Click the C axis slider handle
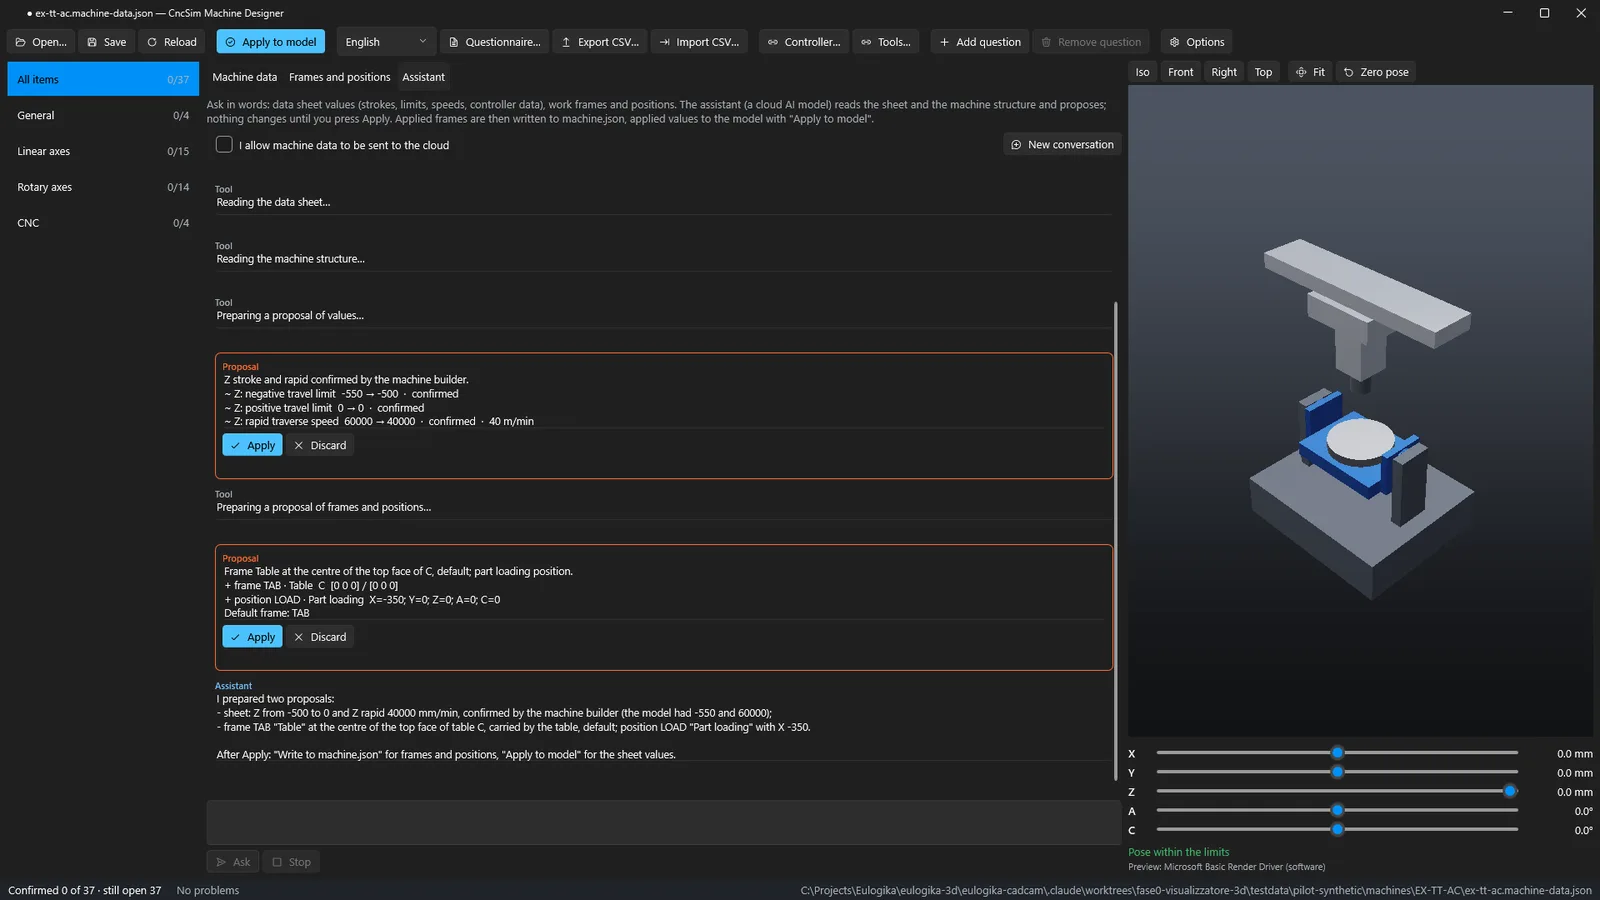1600x900 pixels. (x=1337, y=829)
